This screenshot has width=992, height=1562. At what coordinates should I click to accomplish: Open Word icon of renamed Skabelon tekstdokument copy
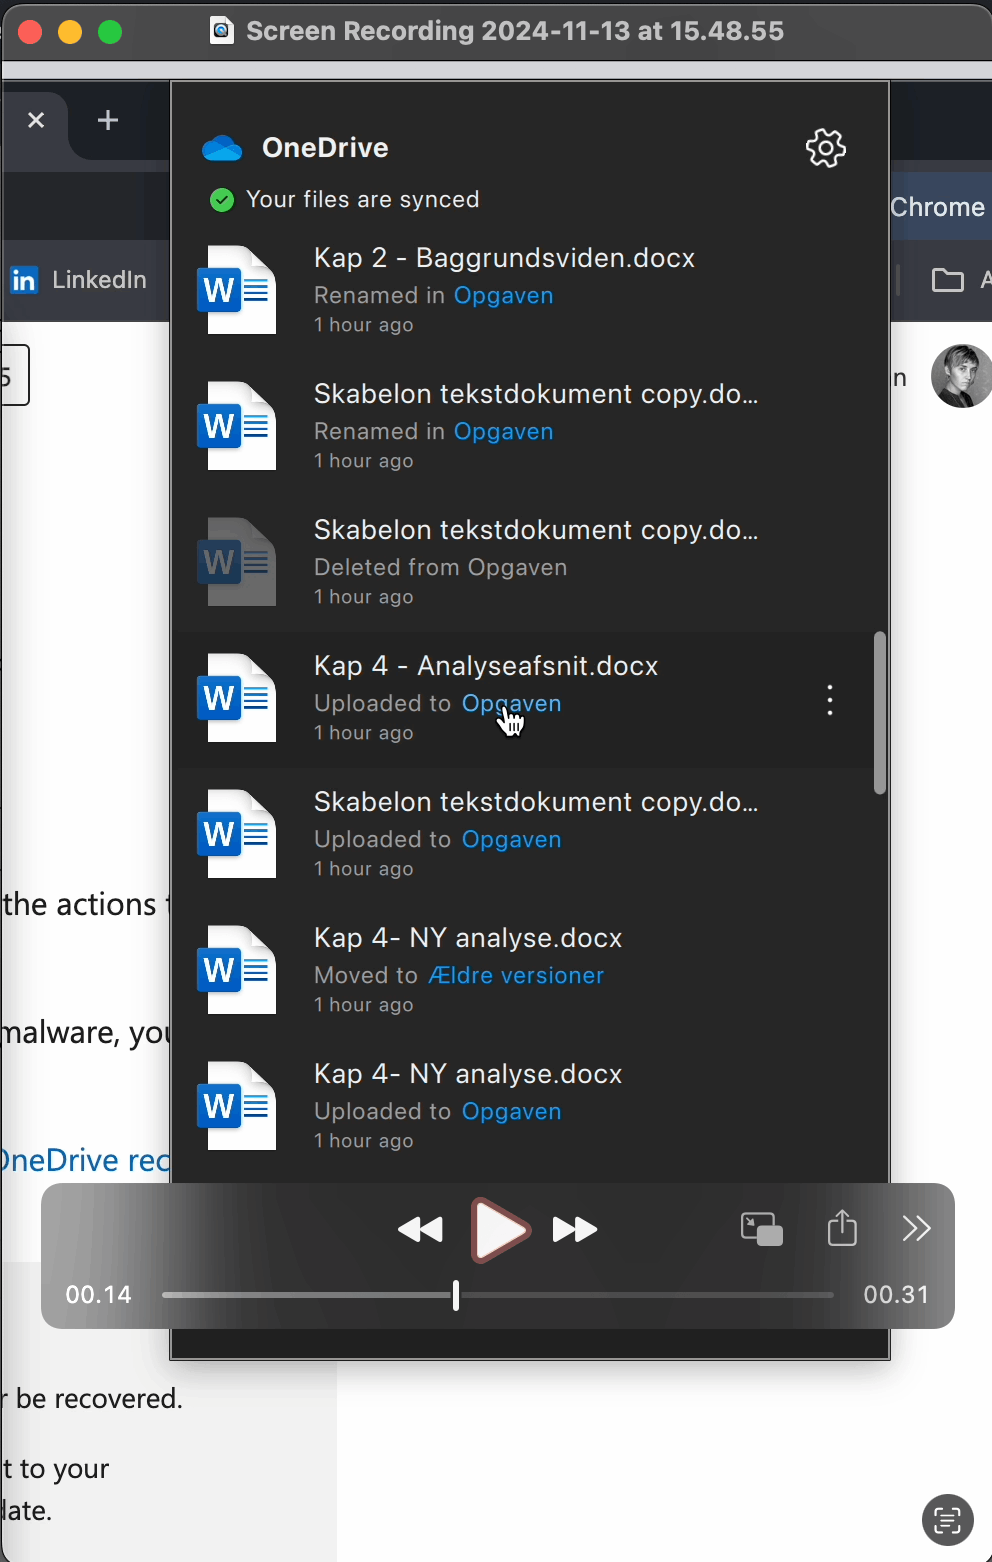coord(237,426)
